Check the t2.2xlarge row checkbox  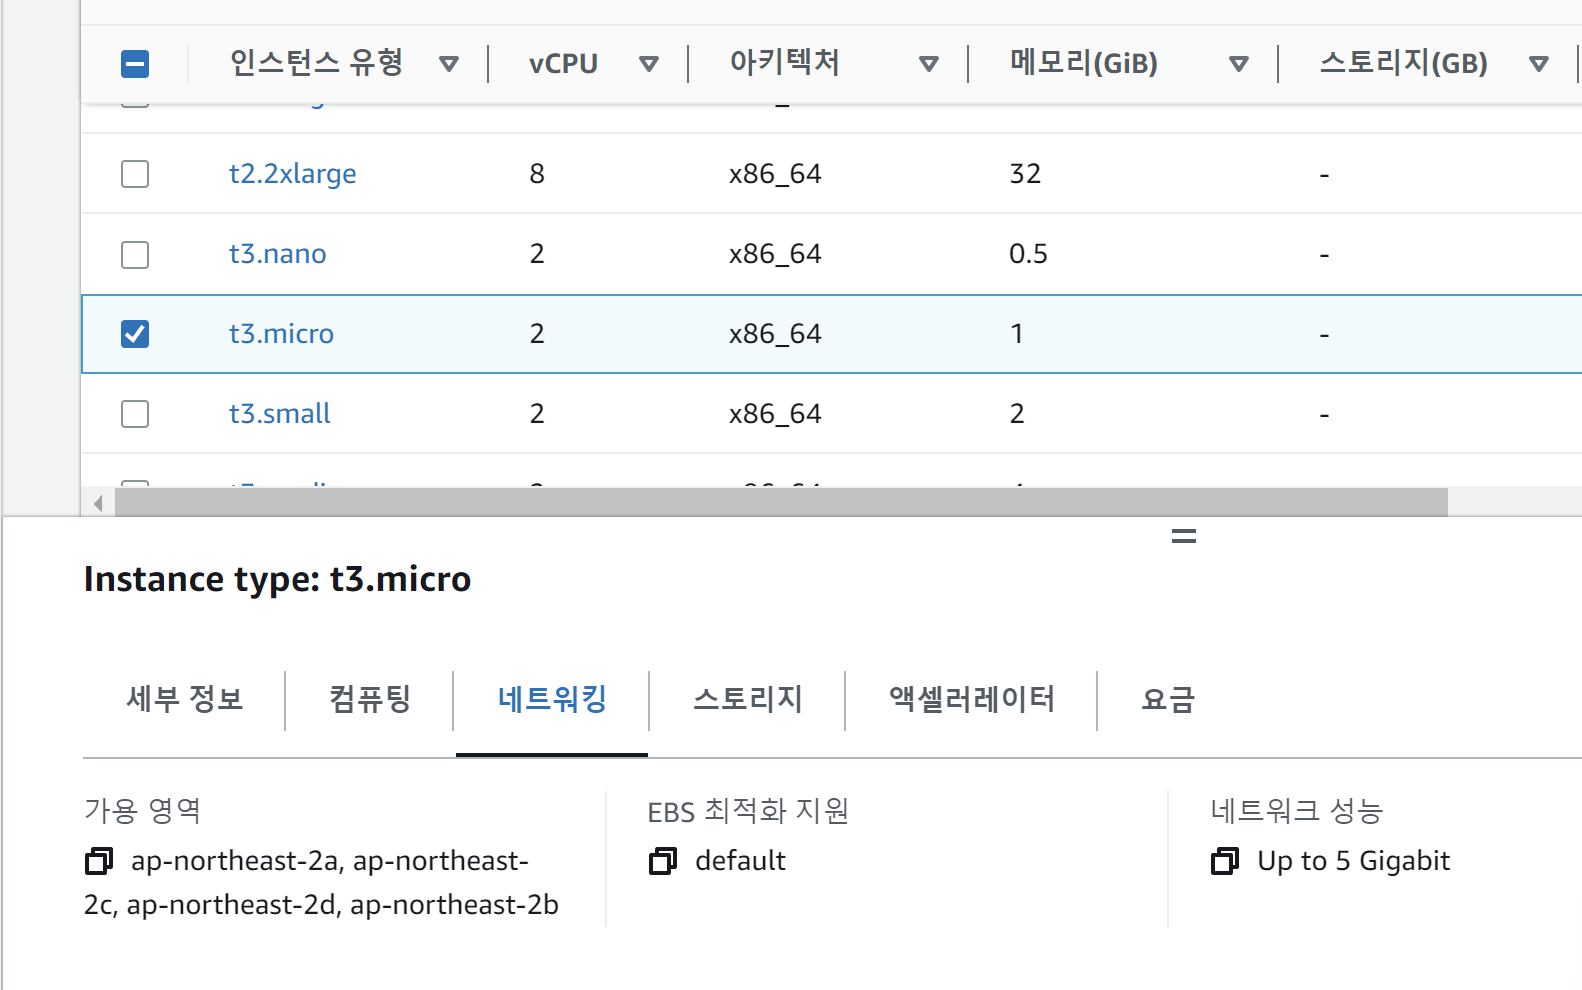point(135,174)
